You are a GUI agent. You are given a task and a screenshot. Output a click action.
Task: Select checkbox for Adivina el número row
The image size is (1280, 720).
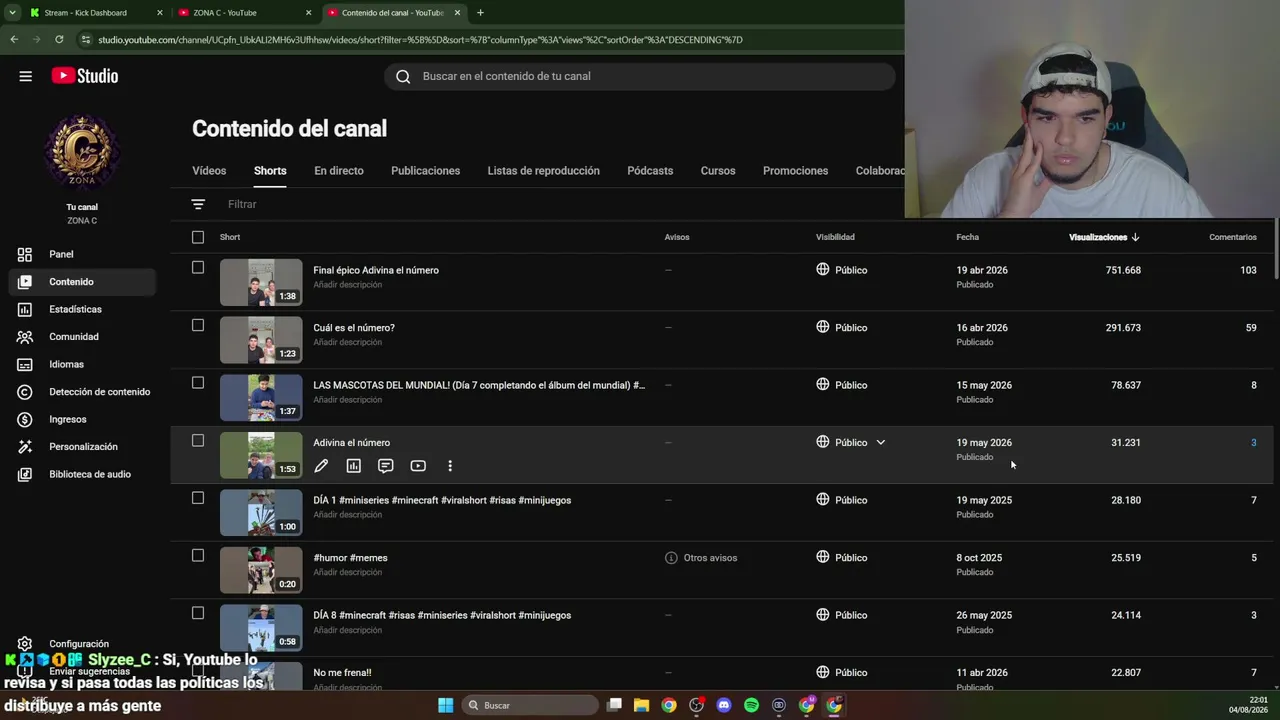pos(198,440)
